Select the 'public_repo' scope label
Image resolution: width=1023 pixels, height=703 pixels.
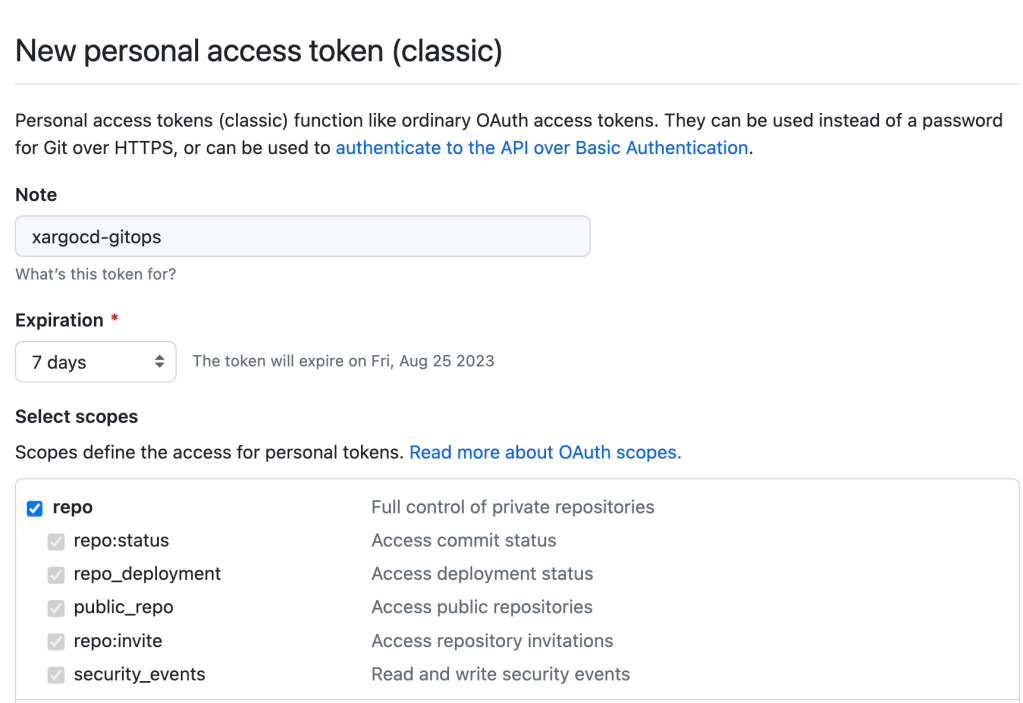(123, 607)
